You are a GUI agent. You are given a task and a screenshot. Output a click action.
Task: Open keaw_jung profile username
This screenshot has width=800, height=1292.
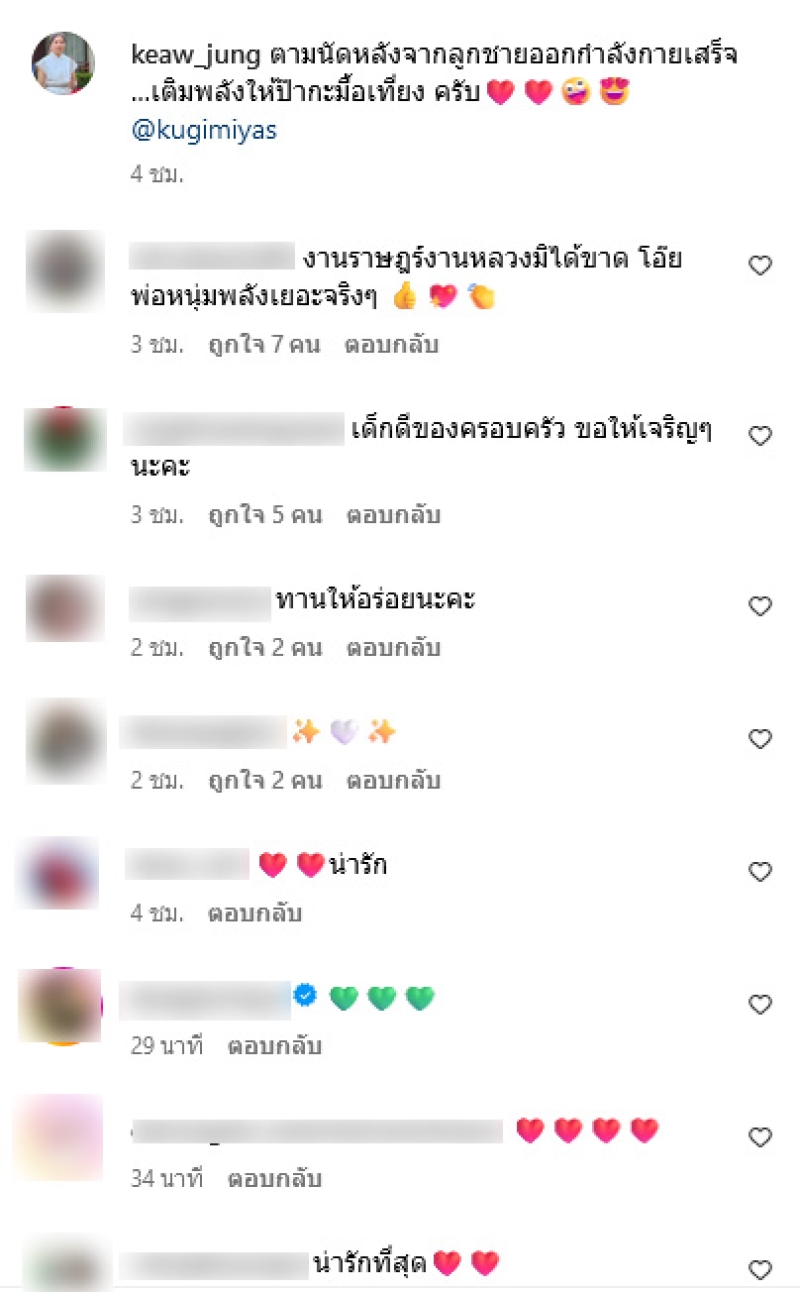pos(196,56)
